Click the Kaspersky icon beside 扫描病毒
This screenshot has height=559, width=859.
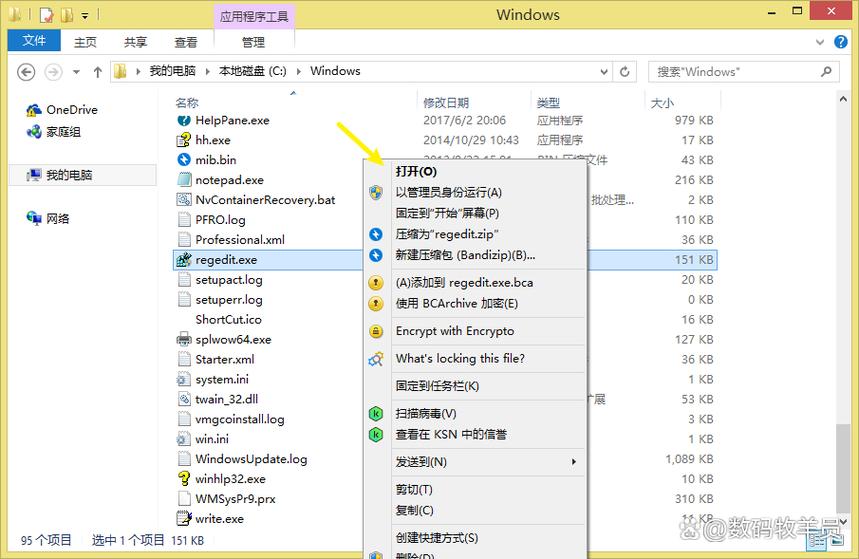[376, 414]
